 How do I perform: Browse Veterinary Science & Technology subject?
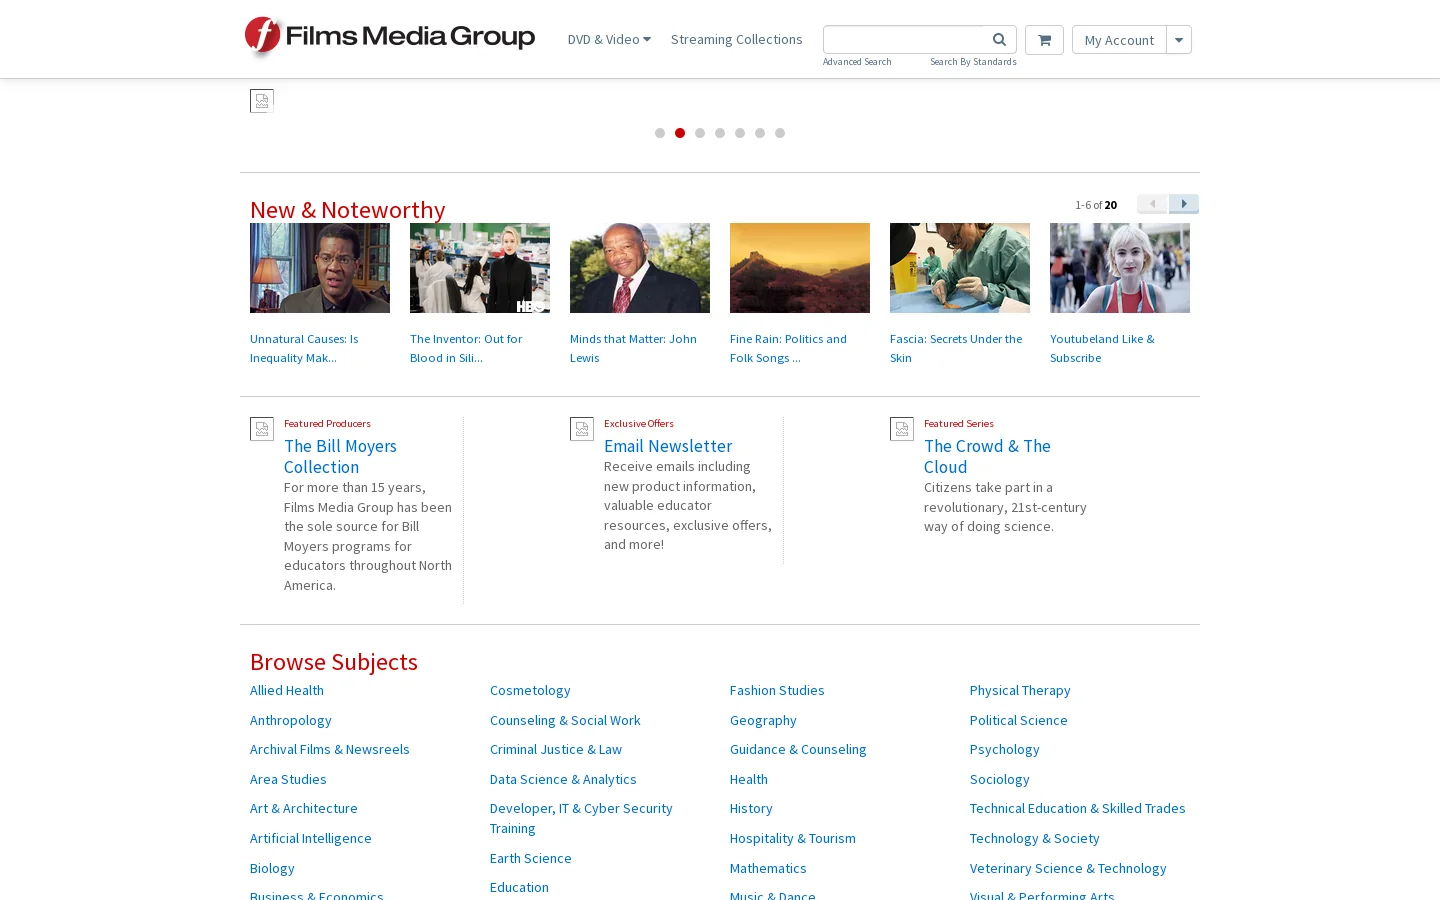(x=1068, y=868)
